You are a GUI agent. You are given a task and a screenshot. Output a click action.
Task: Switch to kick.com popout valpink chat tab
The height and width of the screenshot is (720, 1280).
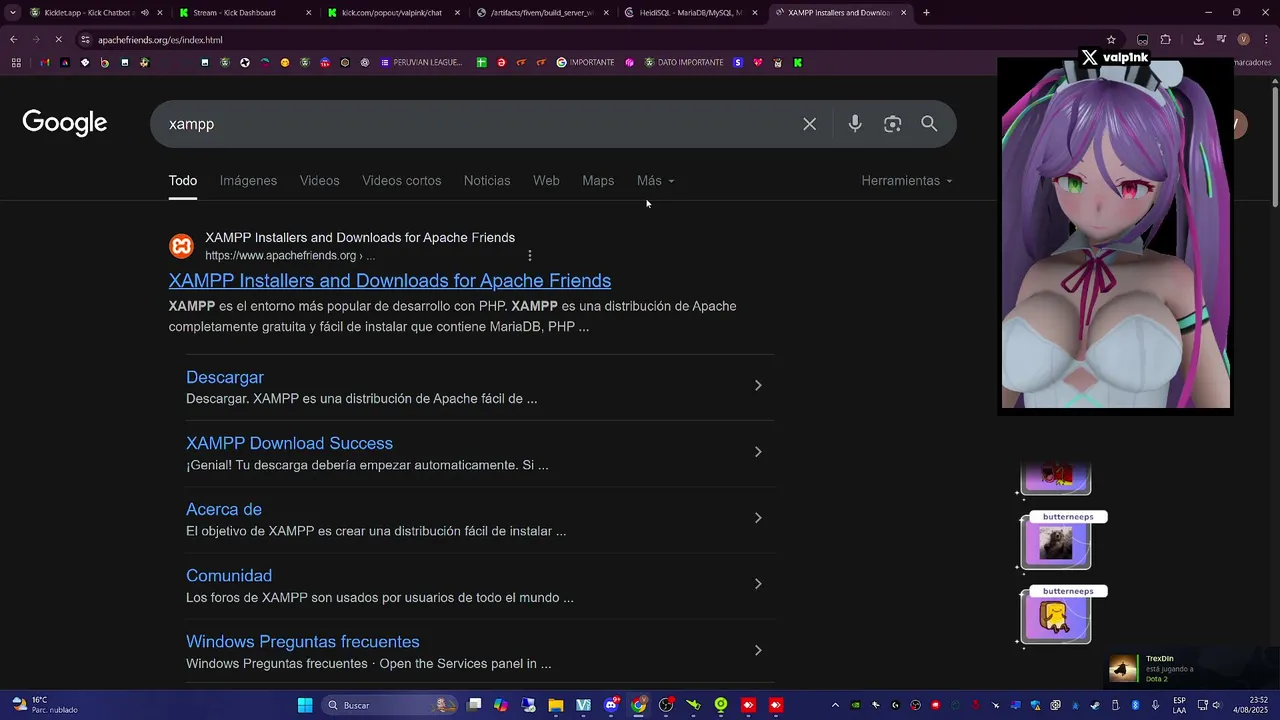click(392, 13)
